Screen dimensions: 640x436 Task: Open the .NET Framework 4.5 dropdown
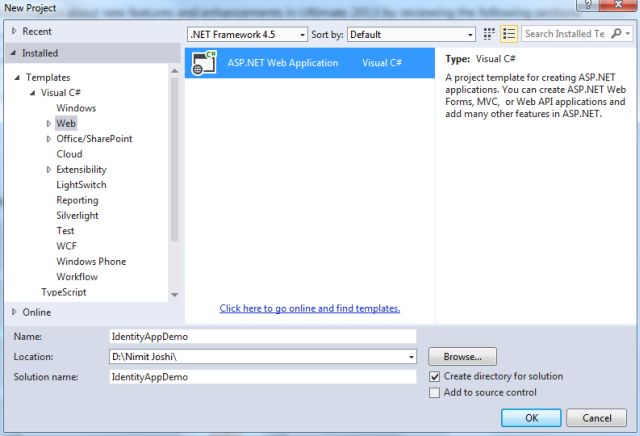click(247, 35)
